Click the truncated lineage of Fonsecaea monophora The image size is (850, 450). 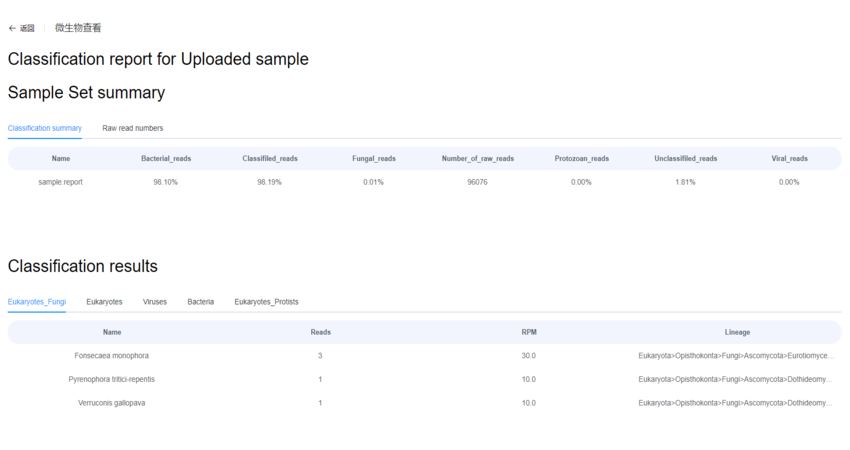click(735, 355)
